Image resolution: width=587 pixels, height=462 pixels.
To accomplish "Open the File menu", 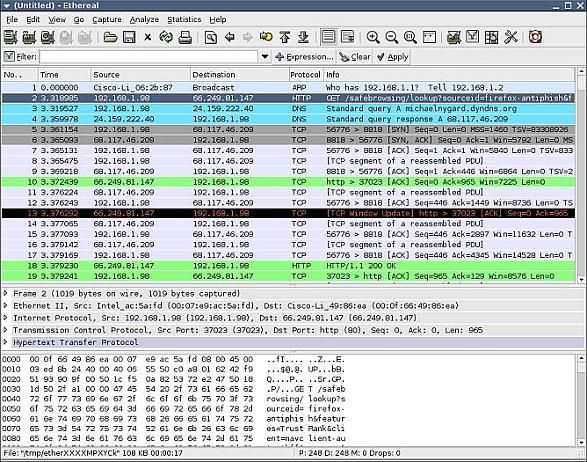I will coord(12,19).
